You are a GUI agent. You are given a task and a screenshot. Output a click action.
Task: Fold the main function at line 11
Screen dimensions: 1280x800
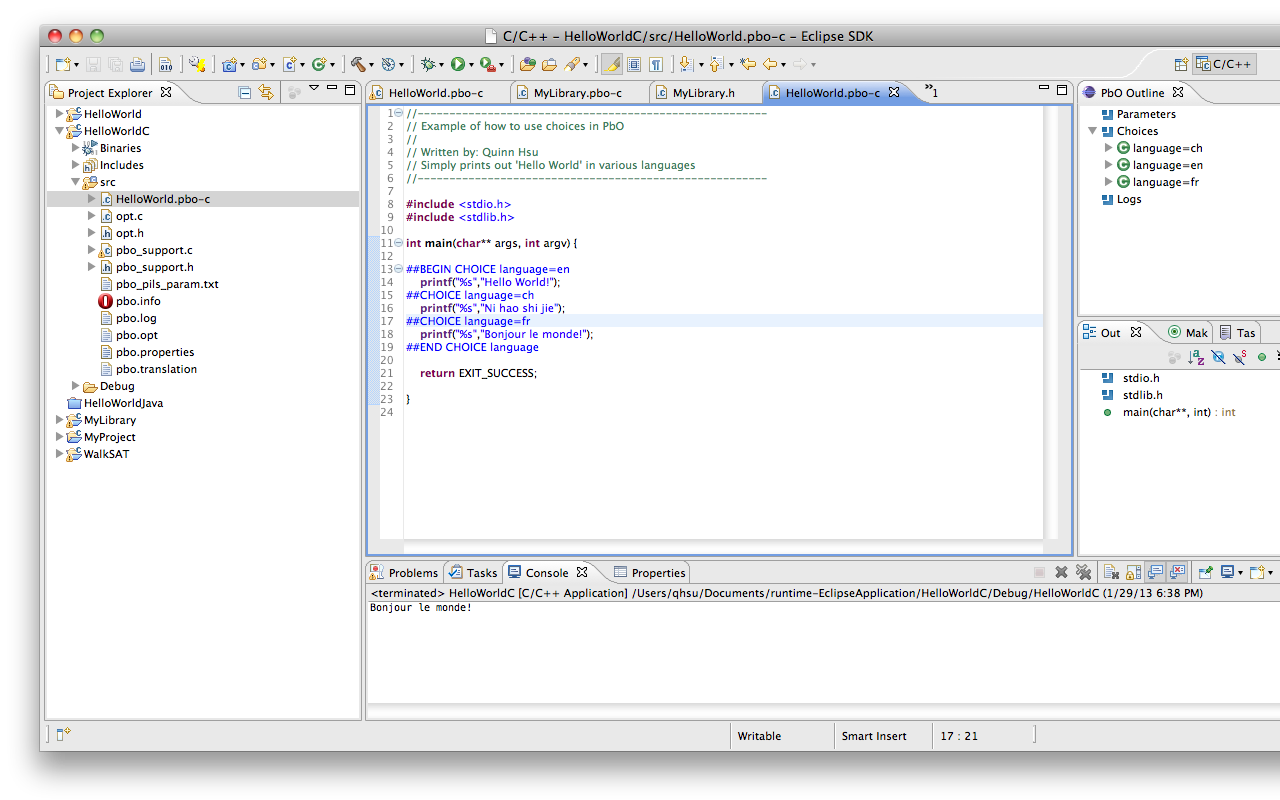(x=399, y=243)
